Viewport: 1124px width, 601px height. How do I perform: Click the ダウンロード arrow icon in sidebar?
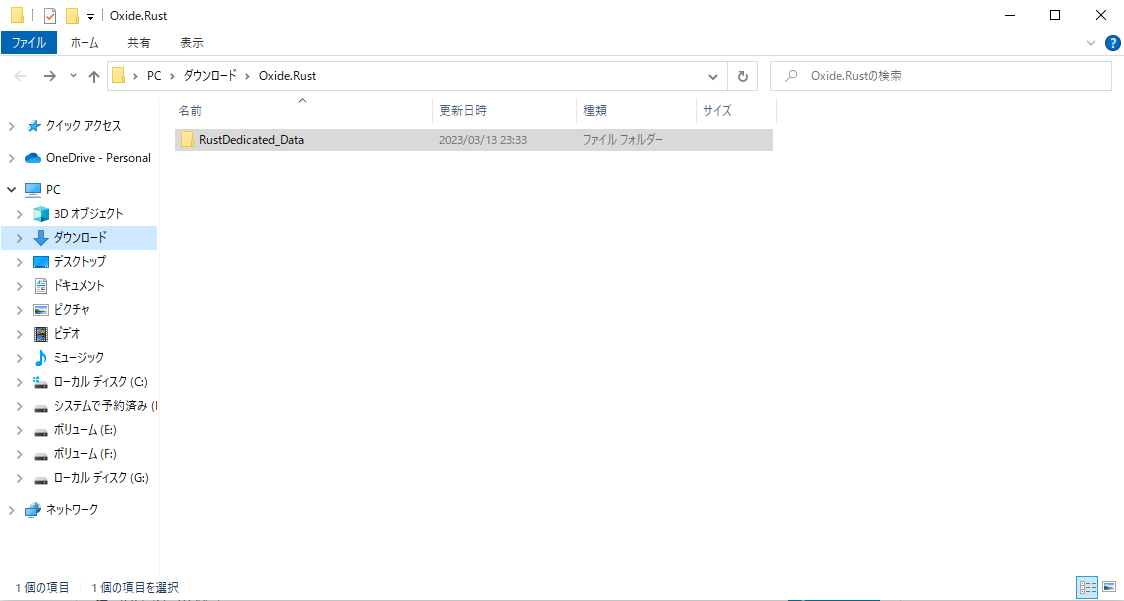[x=41, y=238]
